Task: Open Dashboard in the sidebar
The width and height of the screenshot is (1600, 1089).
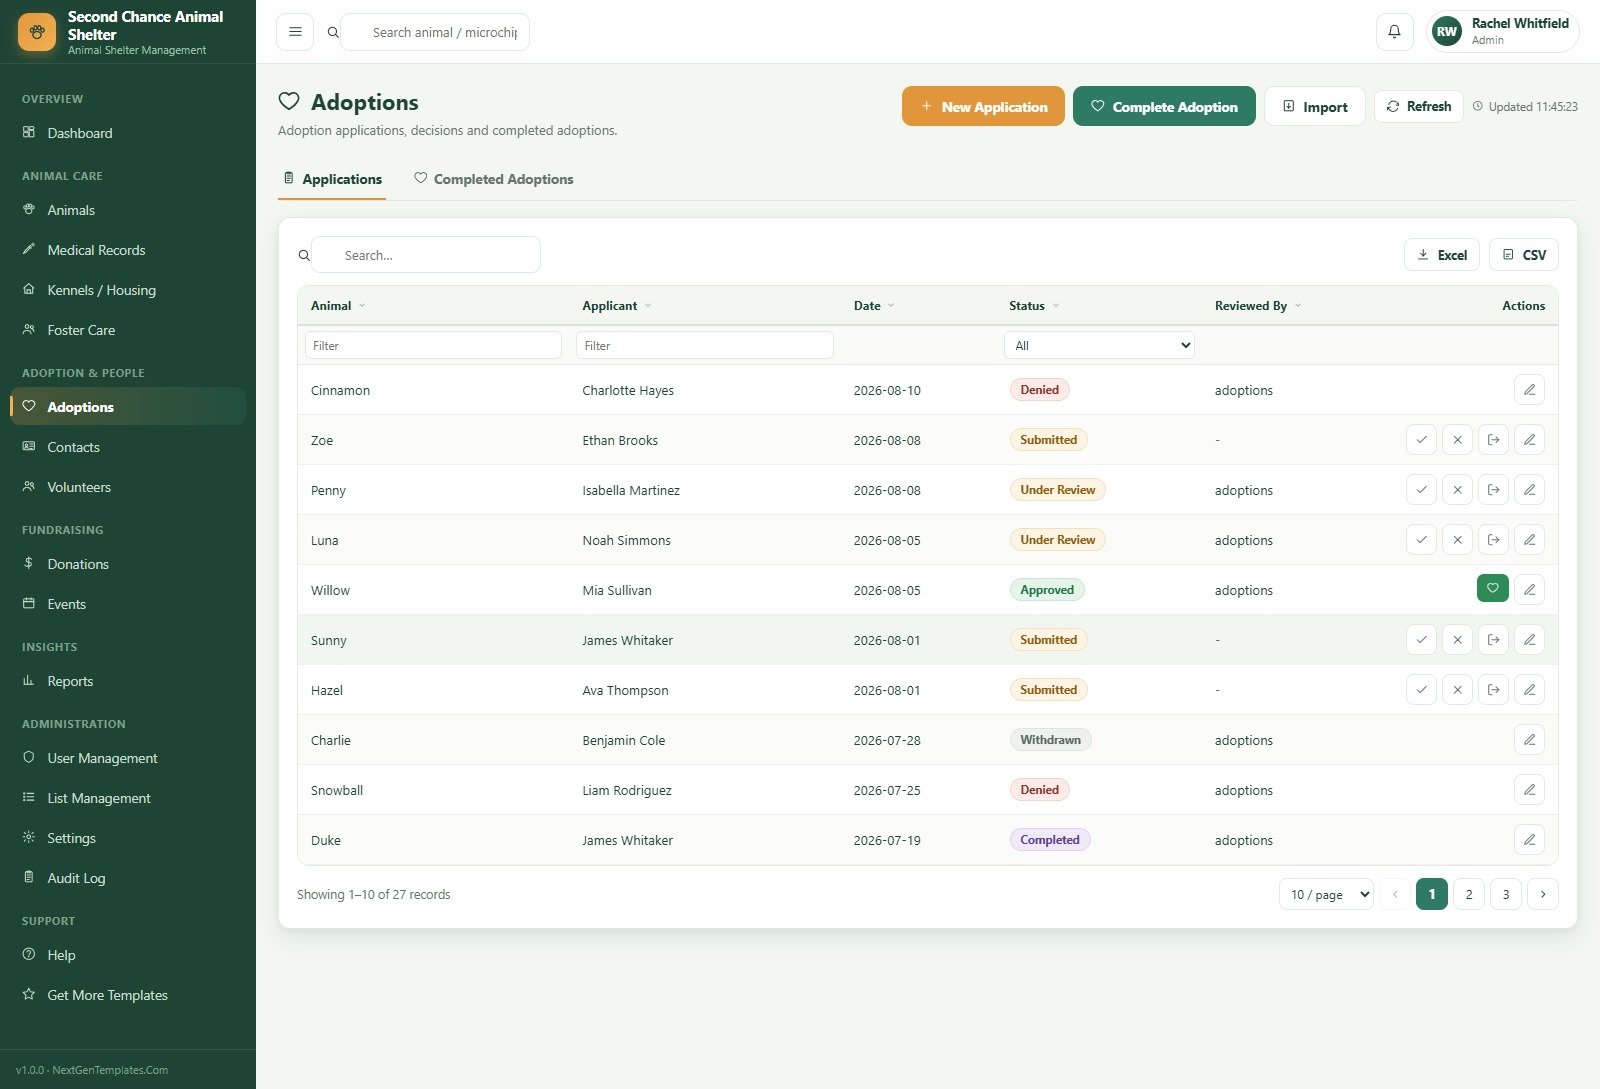Action: [128, 133]
